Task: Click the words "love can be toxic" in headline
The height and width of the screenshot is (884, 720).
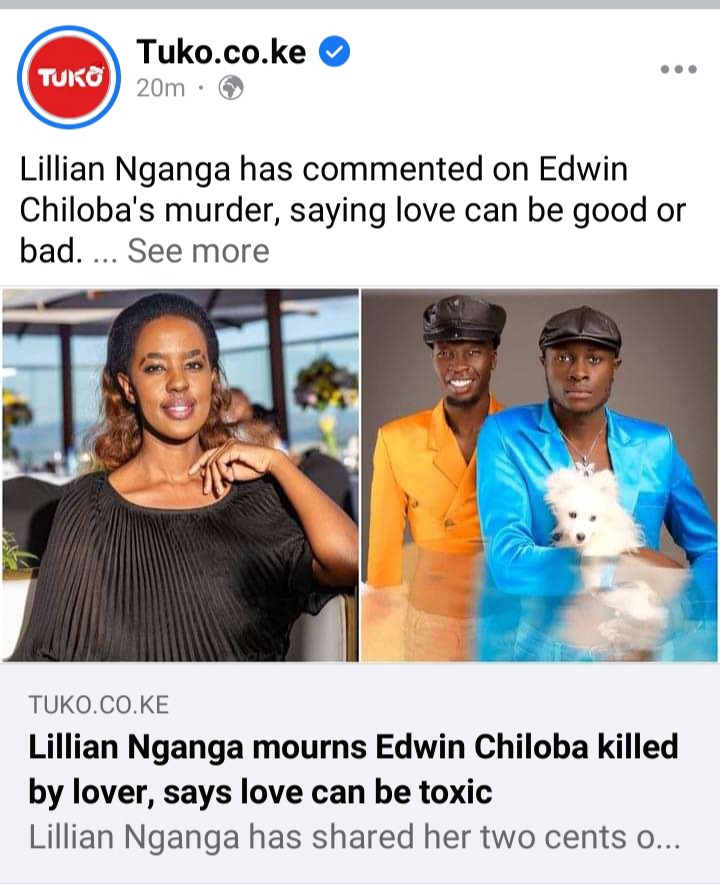Action: [366, 792]
